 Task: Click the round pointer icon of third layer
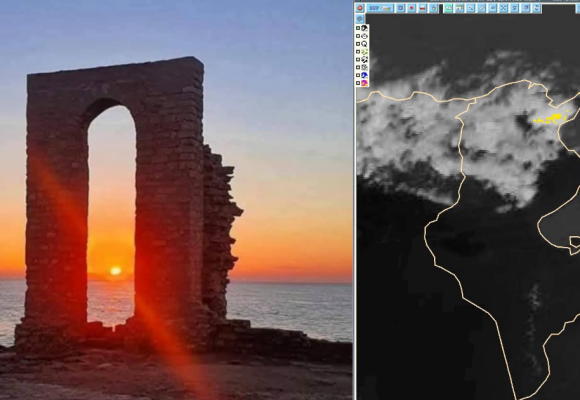(364, 44)
